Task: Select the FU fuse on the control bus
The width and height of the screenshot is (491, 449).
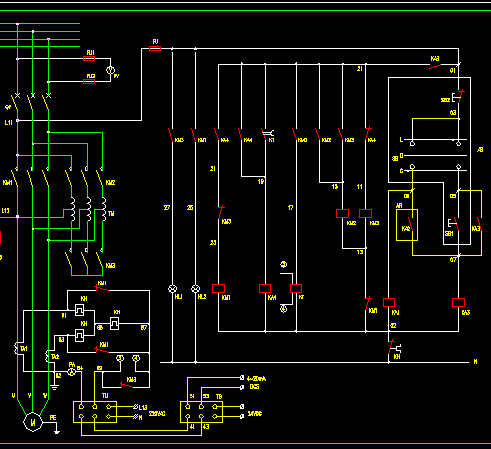Action: pos(155,49)
